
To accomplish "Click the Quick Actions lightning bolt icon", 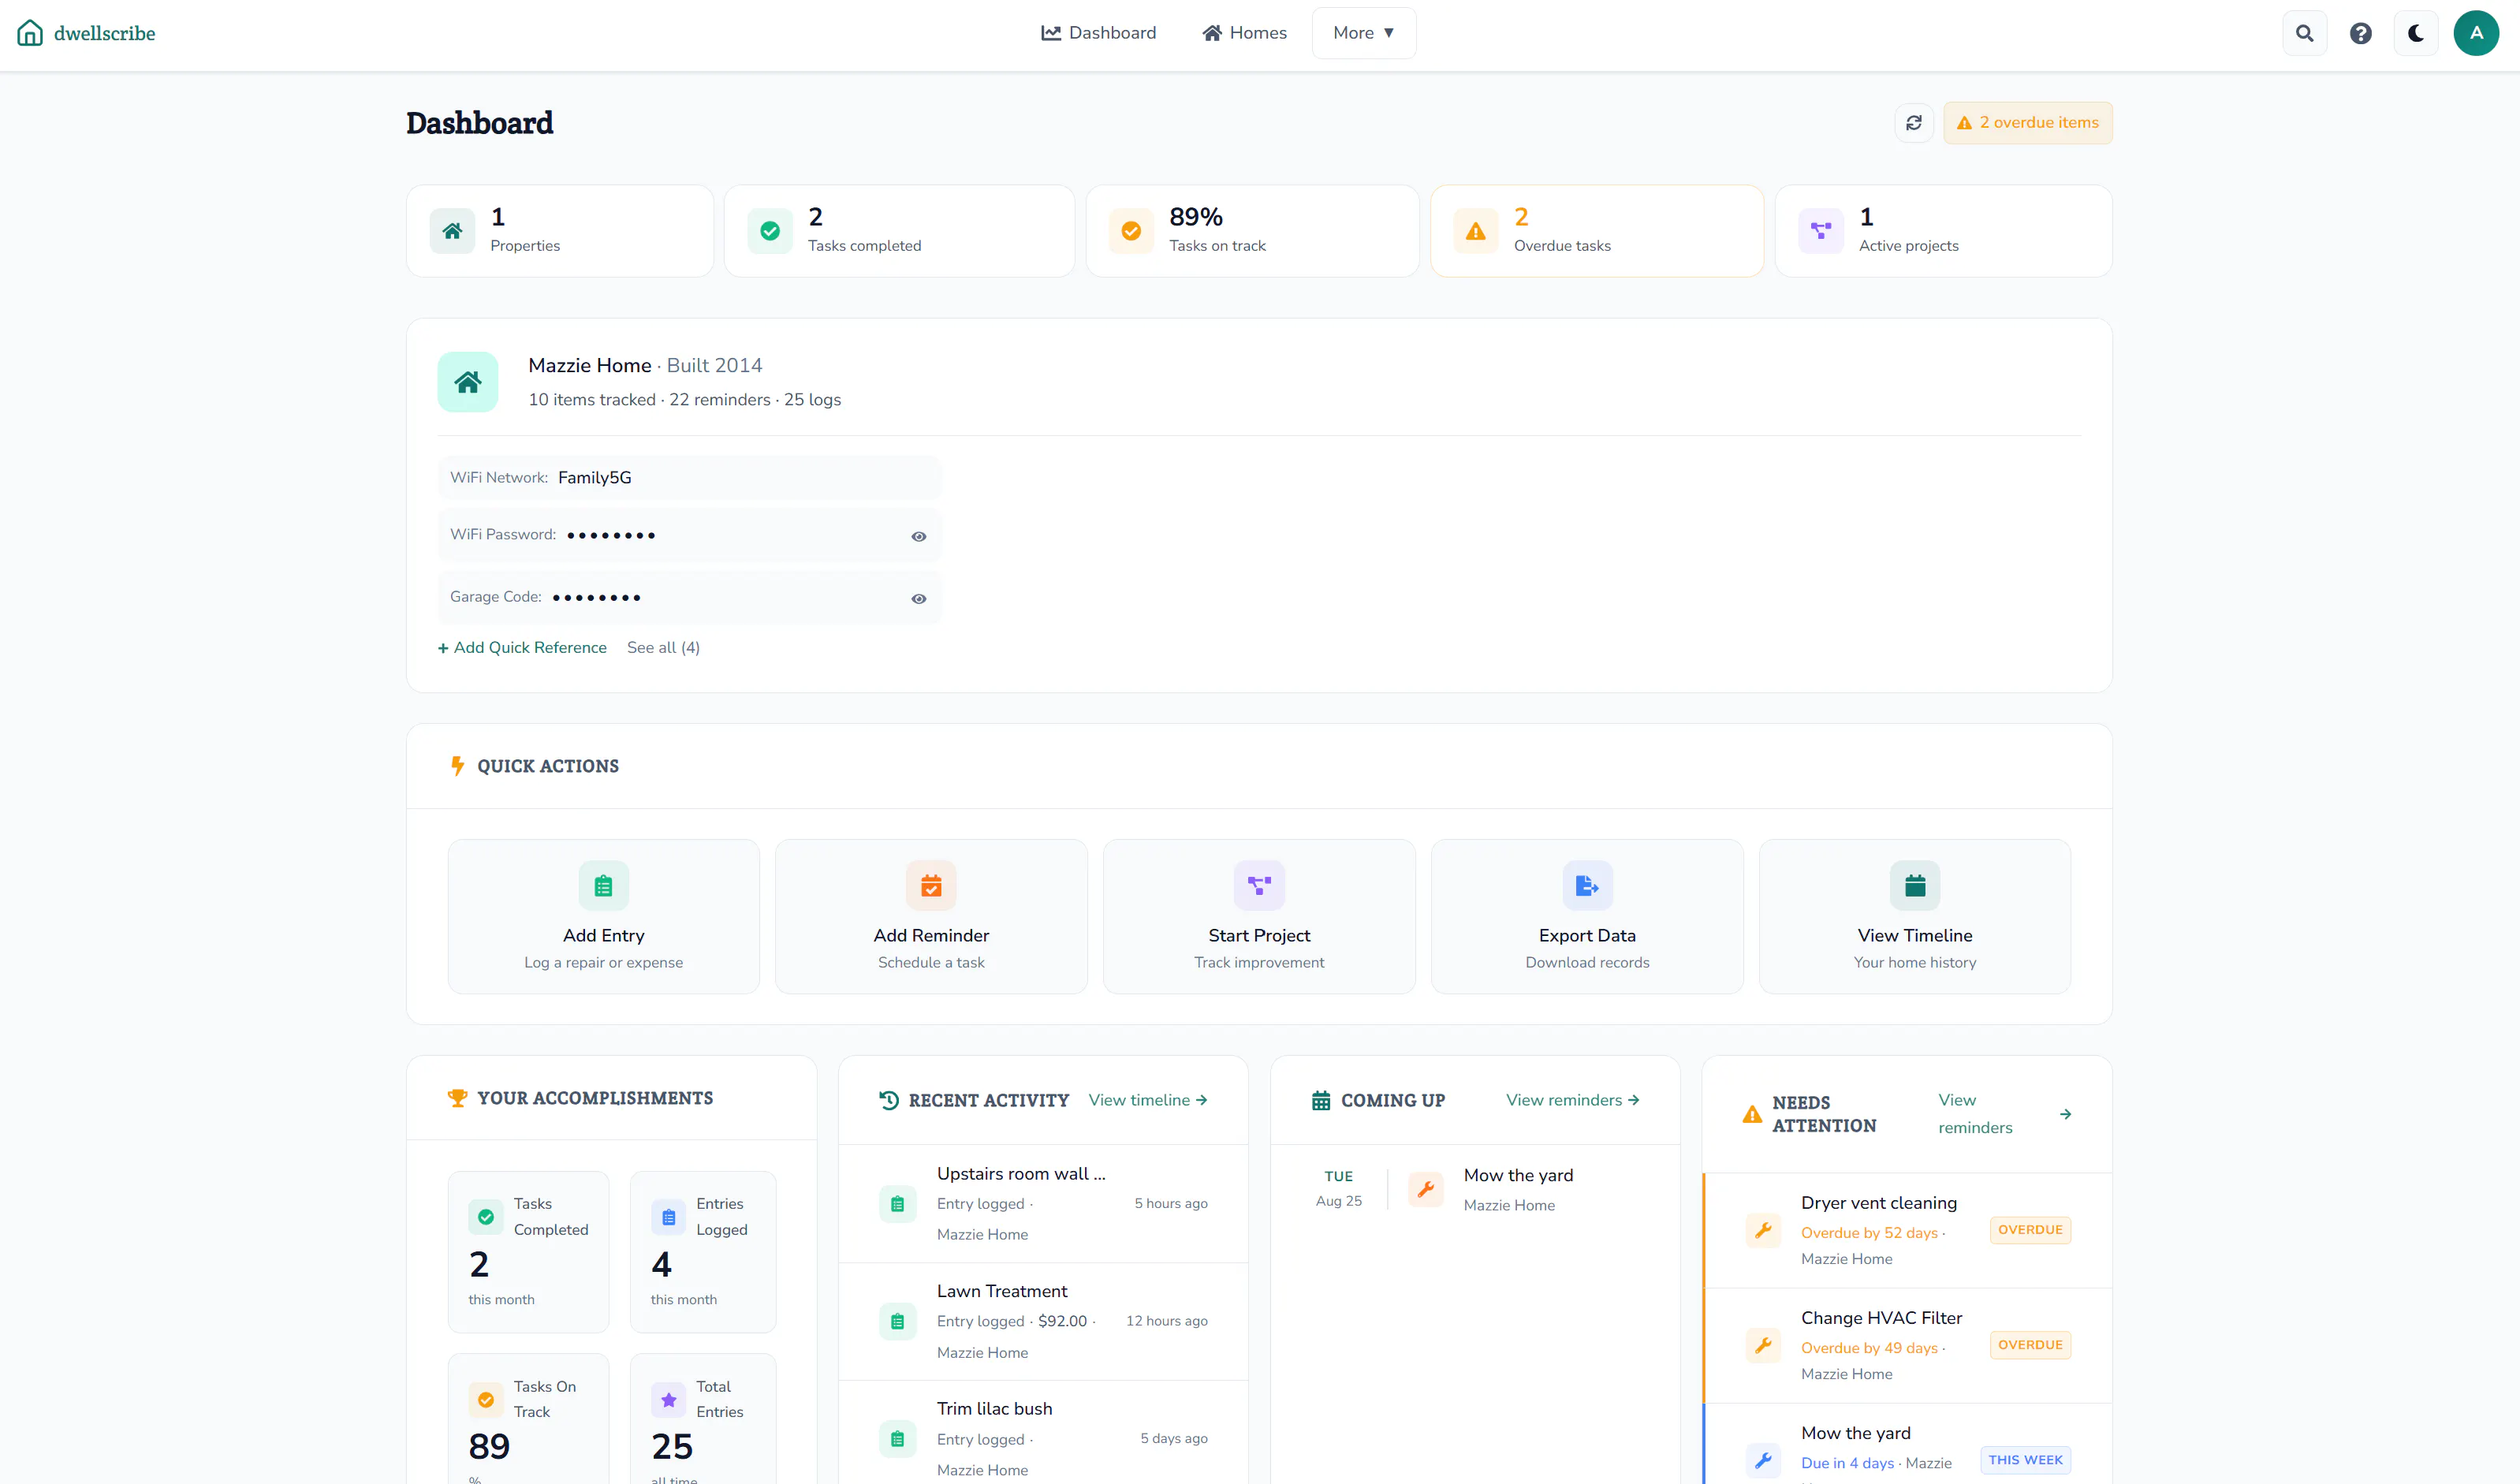I will pyautogui.click(x=457, y=766).
